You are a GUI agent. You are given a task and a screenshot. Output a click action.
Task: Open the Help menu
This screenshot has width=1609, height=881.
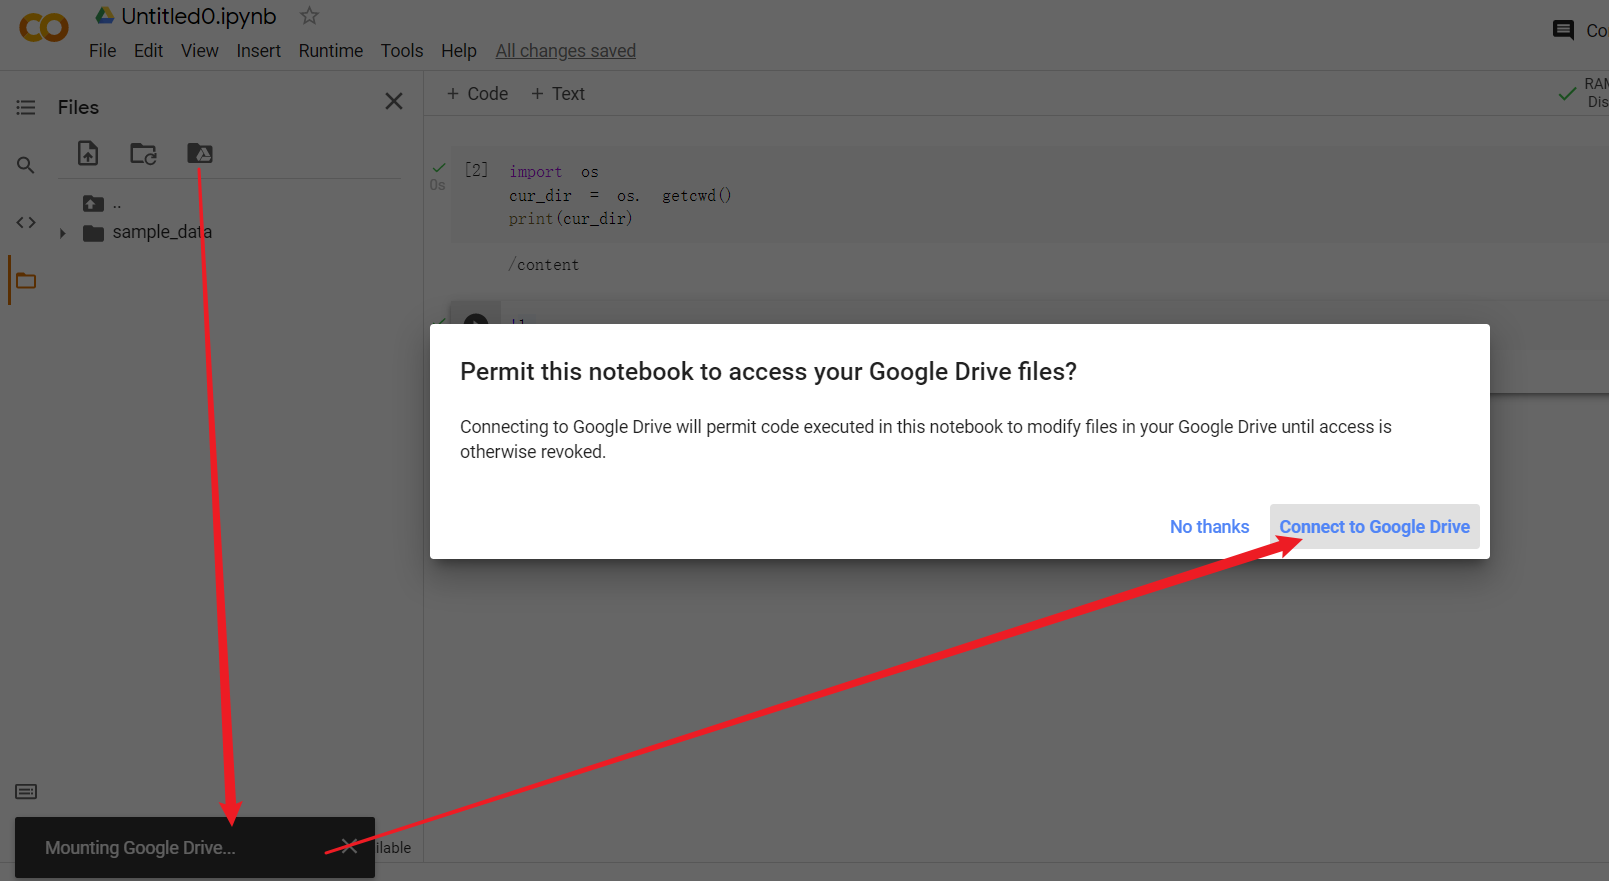tap(459, 51)
